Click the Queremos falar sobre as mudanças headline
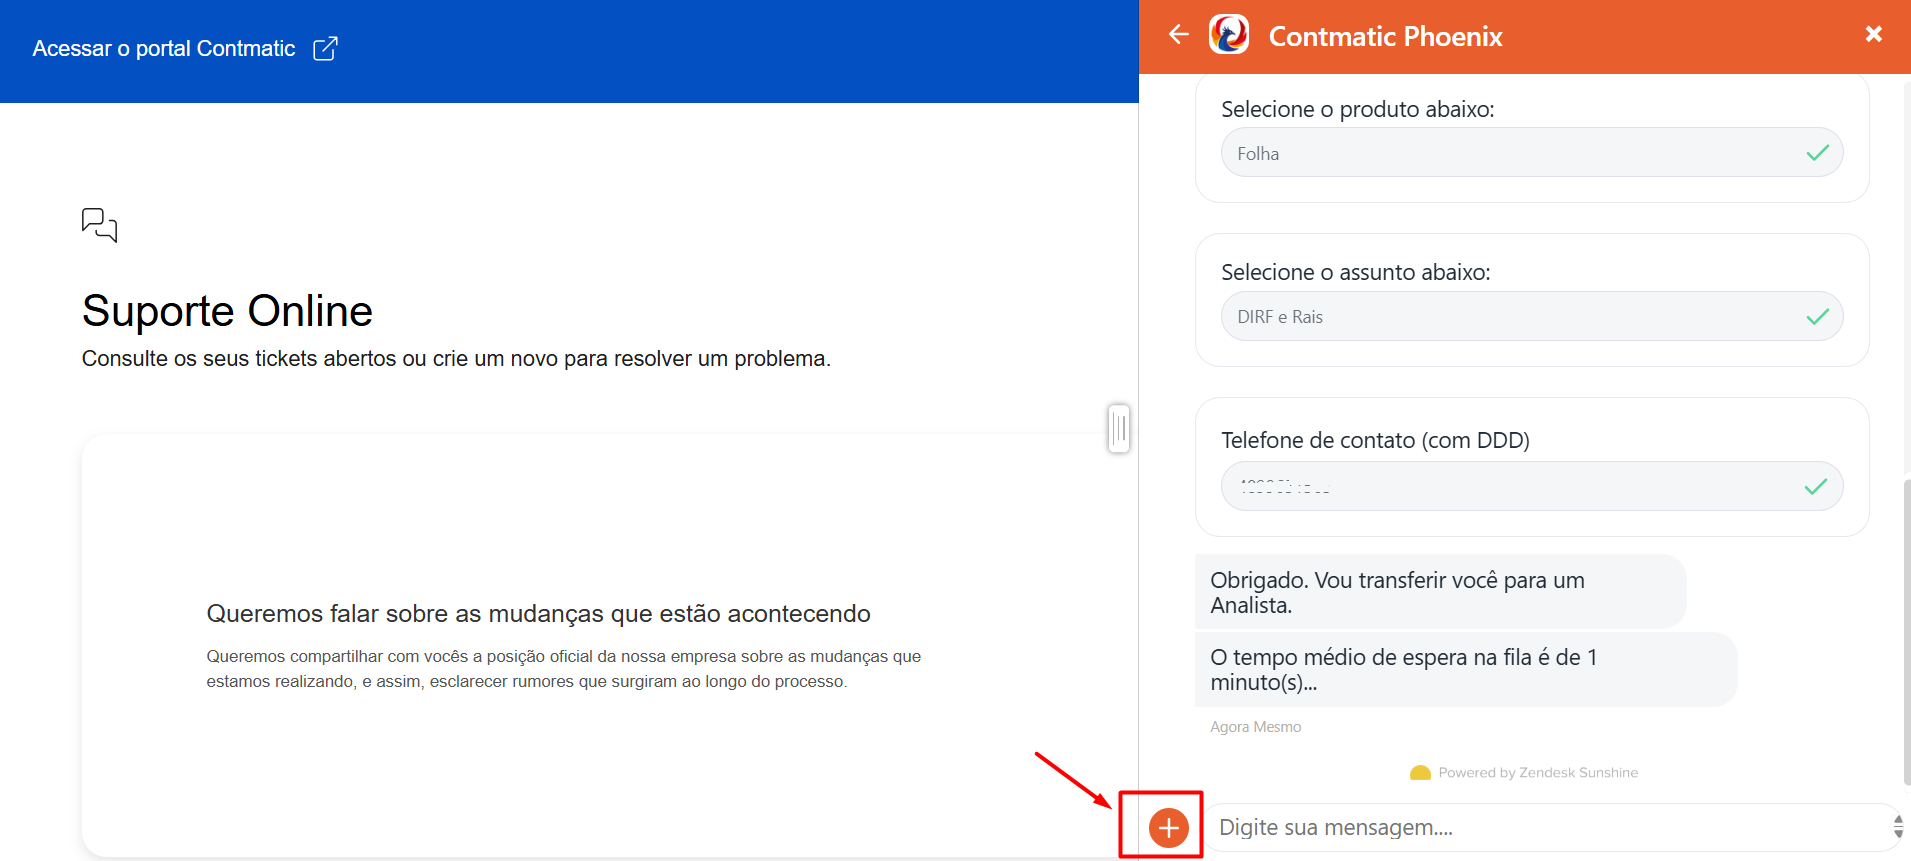Viewport: 1911px width, 861px height. [538, 613]
